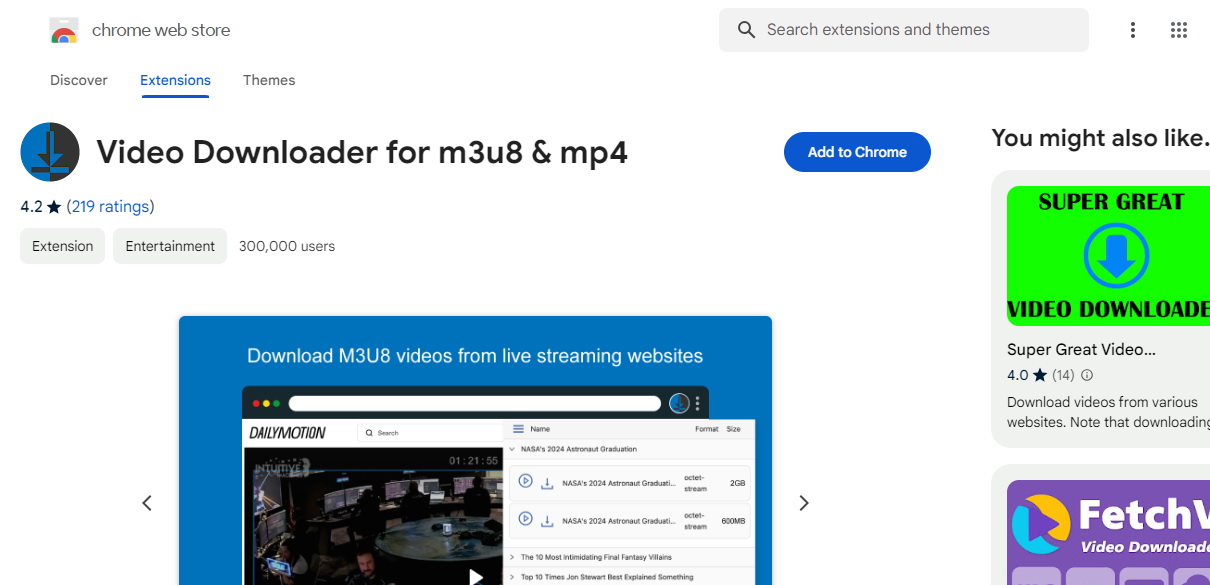Click the 300,000 users text

pos(287,246)
